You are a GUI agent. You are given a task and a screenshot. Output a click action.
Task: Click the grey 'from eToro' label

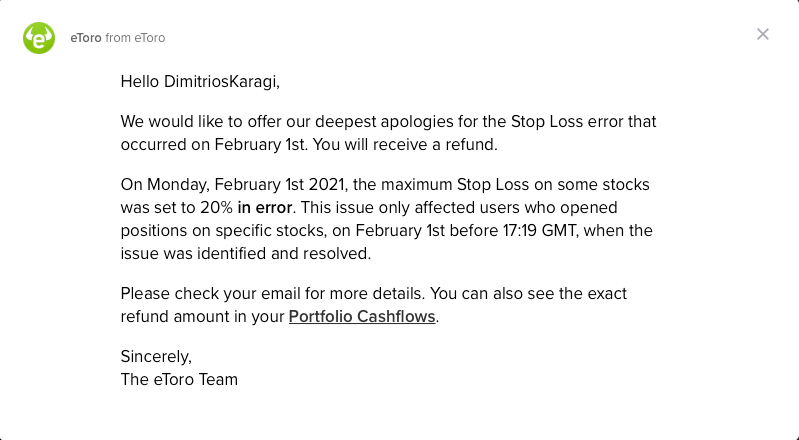[135, 38]
